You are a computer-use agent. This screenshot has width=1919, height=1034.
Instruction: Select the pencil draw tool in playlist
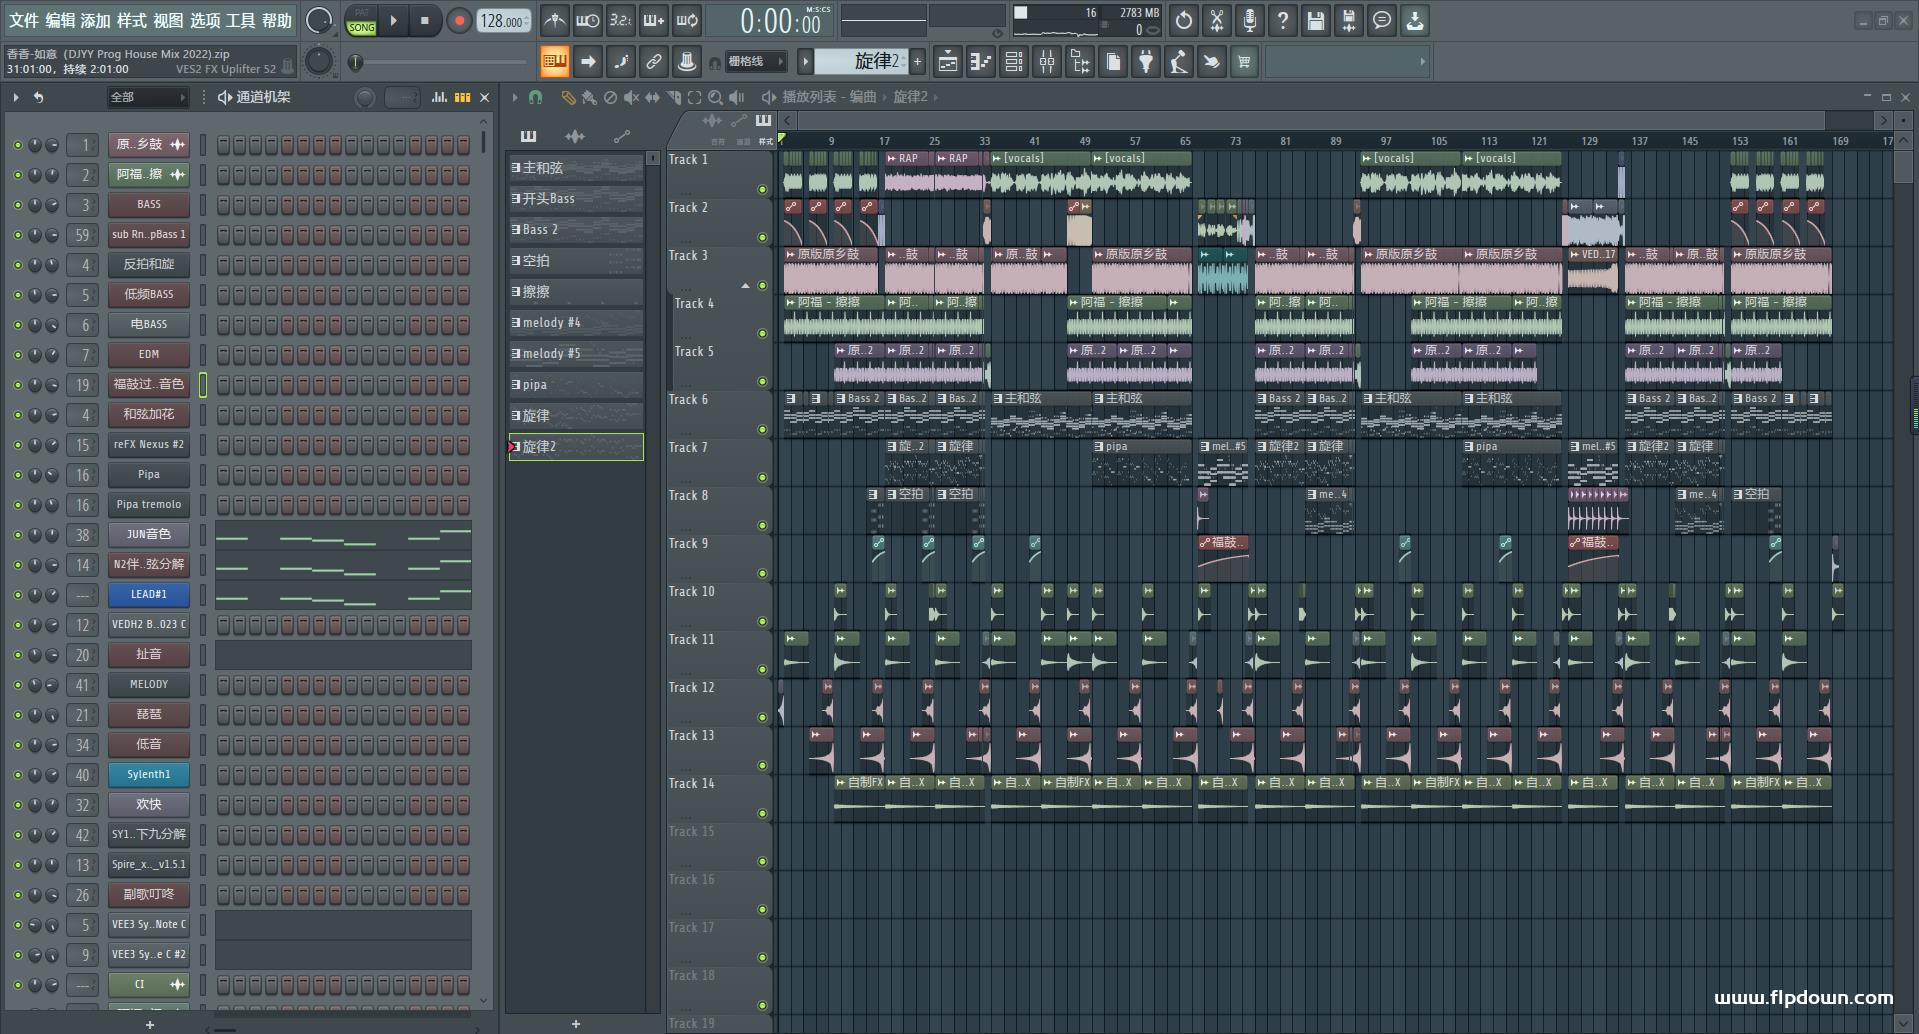[x=567, y=97]
